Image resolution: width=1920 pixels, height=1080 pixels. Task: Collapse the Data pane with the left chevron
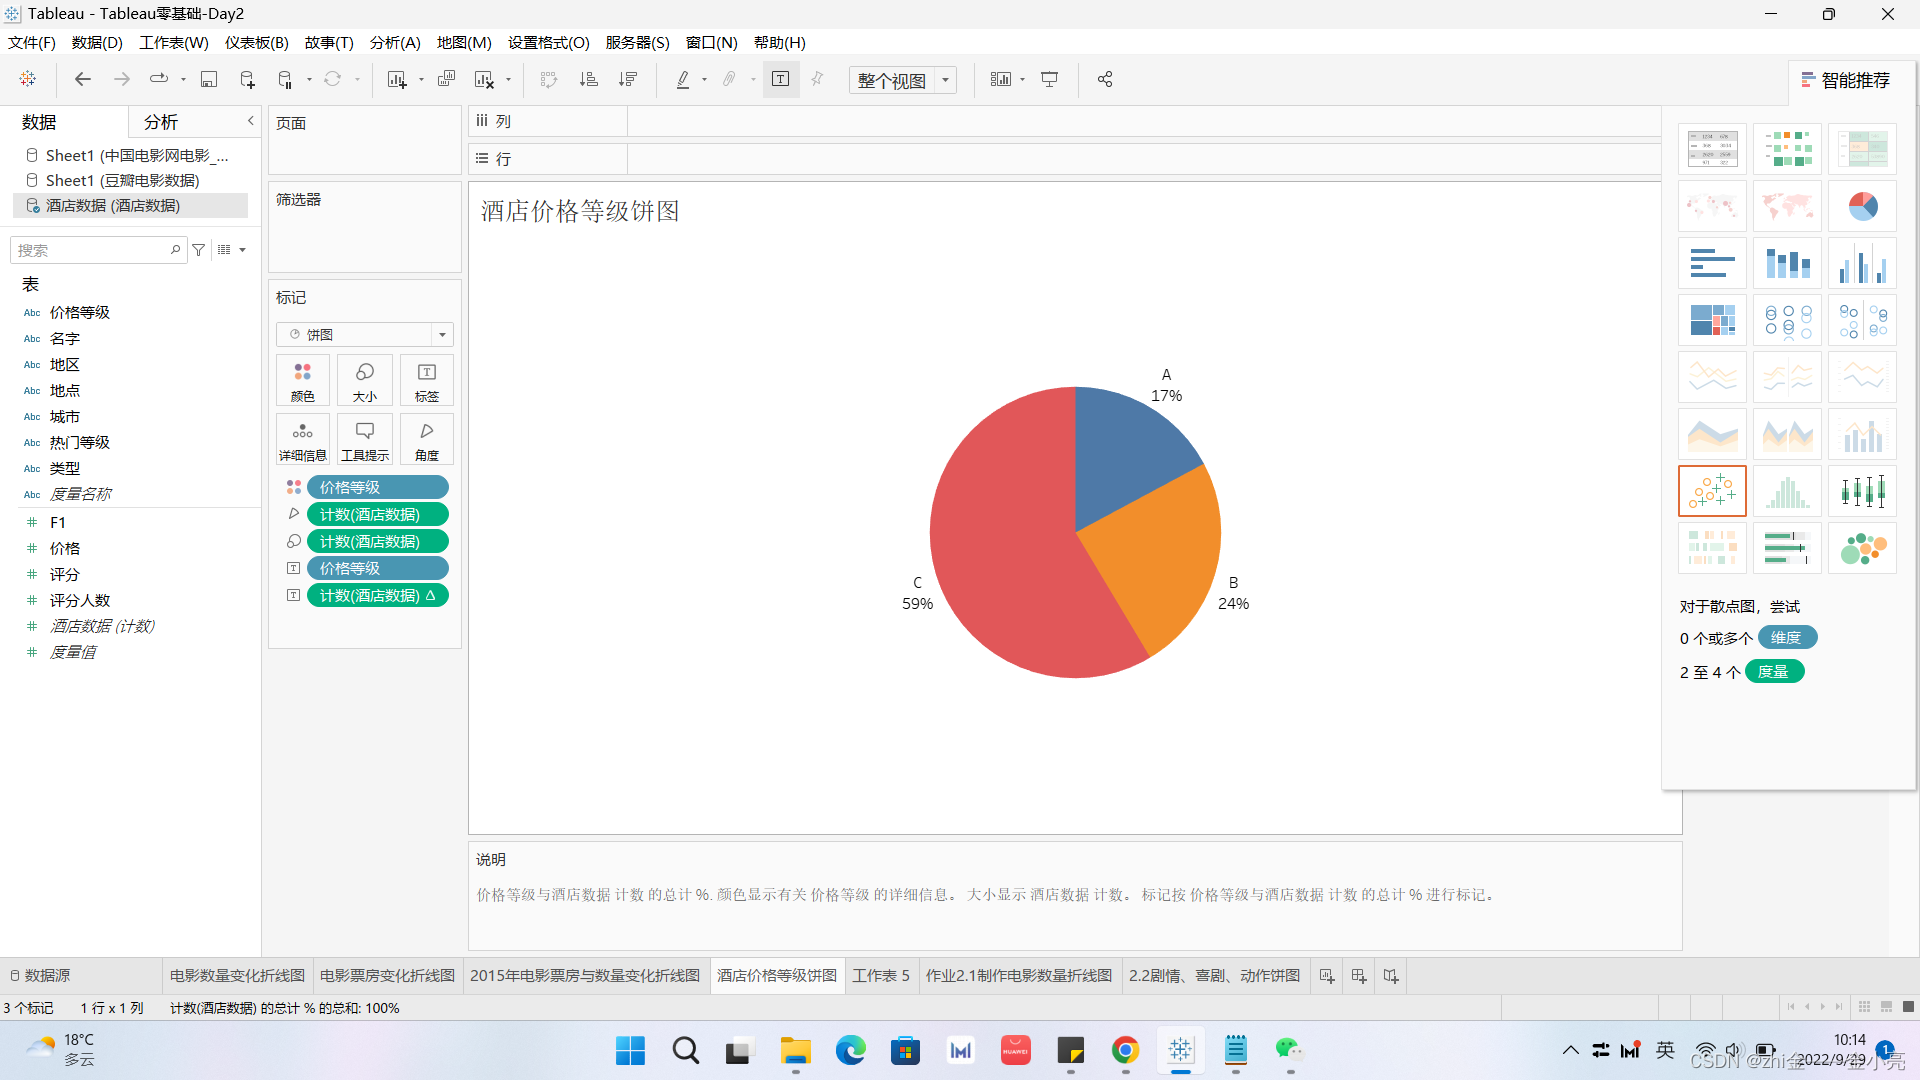(x=250, y=120)
